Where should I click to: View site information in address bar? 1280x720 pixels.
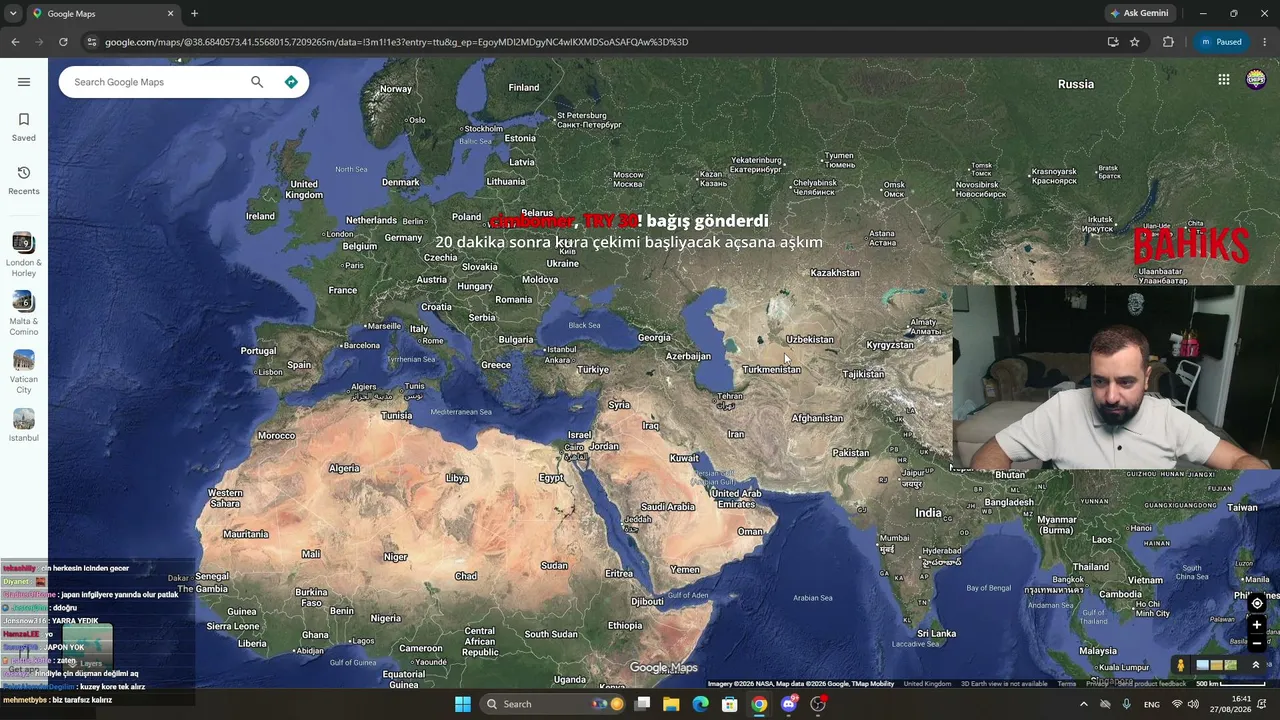(x=92, y=42)
